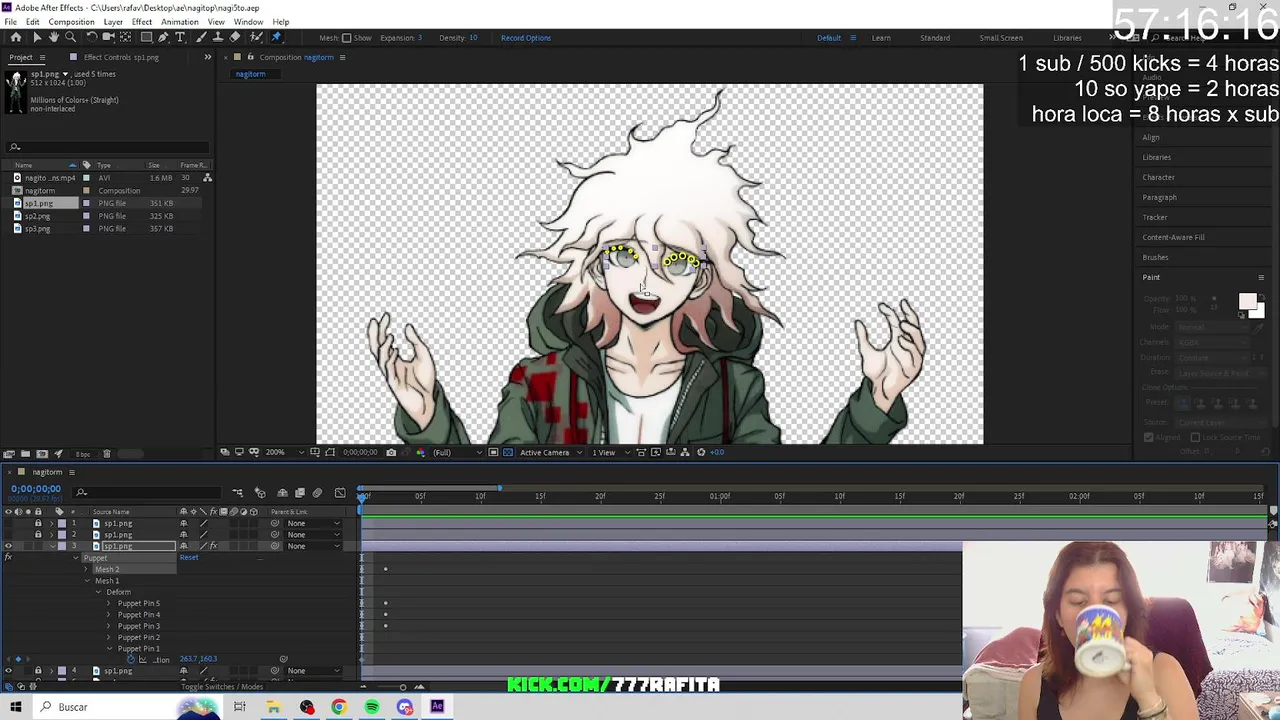Select the Eraser tool
Image resolution: width=1280 pixels, height=720 pixels.
tap(234, 37)
